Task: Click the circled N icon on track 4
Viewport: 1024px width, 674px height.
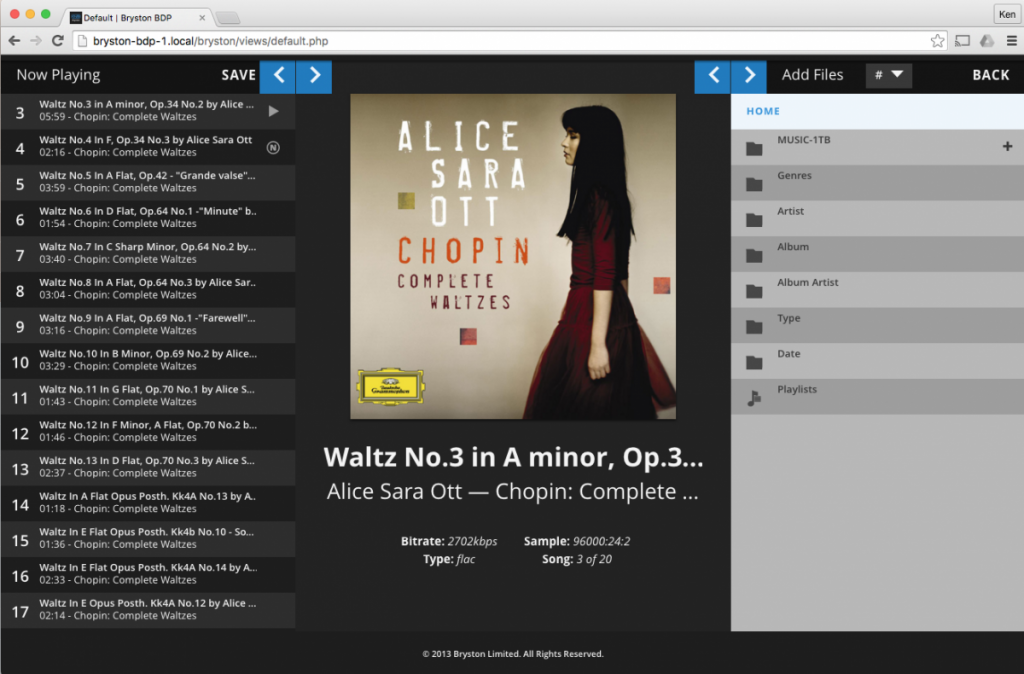Action: tap(274, 147)
